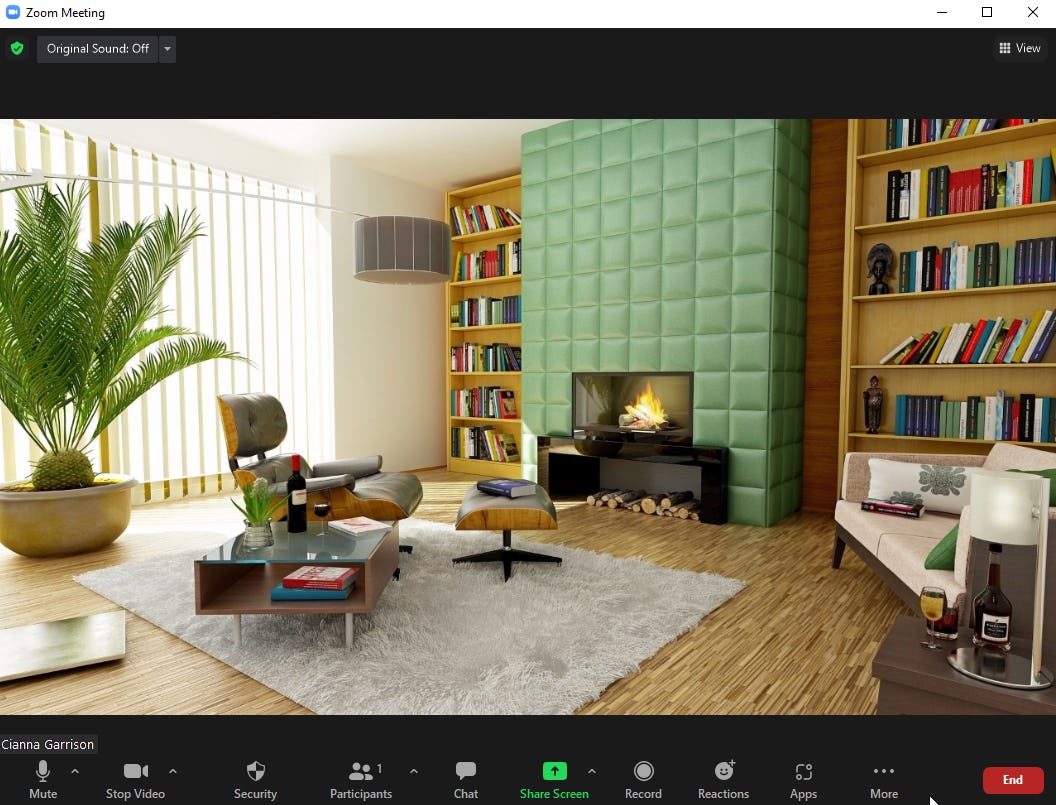Expand Share Screen advanced options arrow

[591, 771]
